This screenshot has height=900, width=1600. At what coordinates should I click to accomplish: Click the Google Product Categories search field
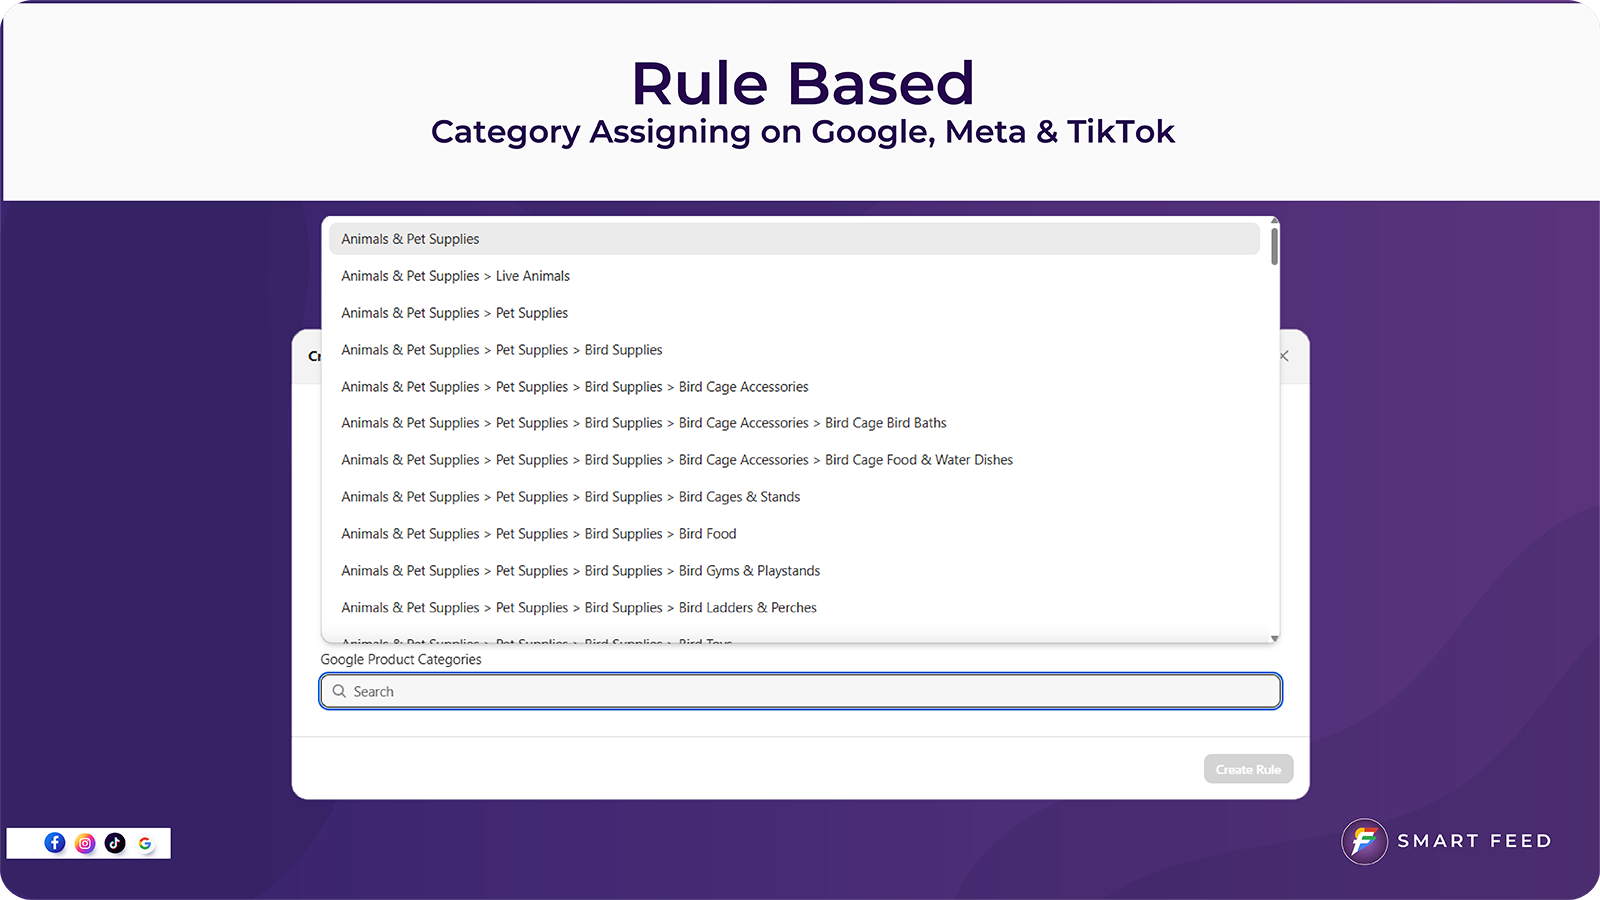(x=800, y=691)
